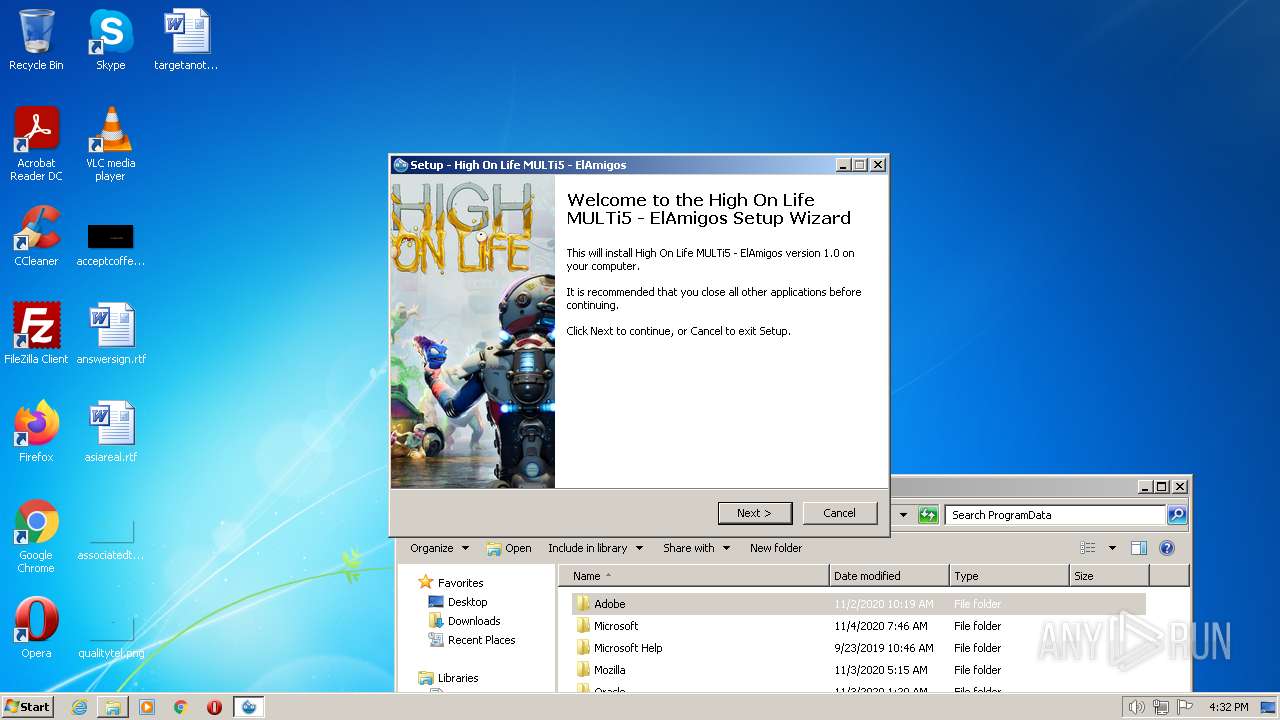Launch VLC media player from desktop
The width and height of the screenshot is (1280, 720).
click(x=110, y=144)
